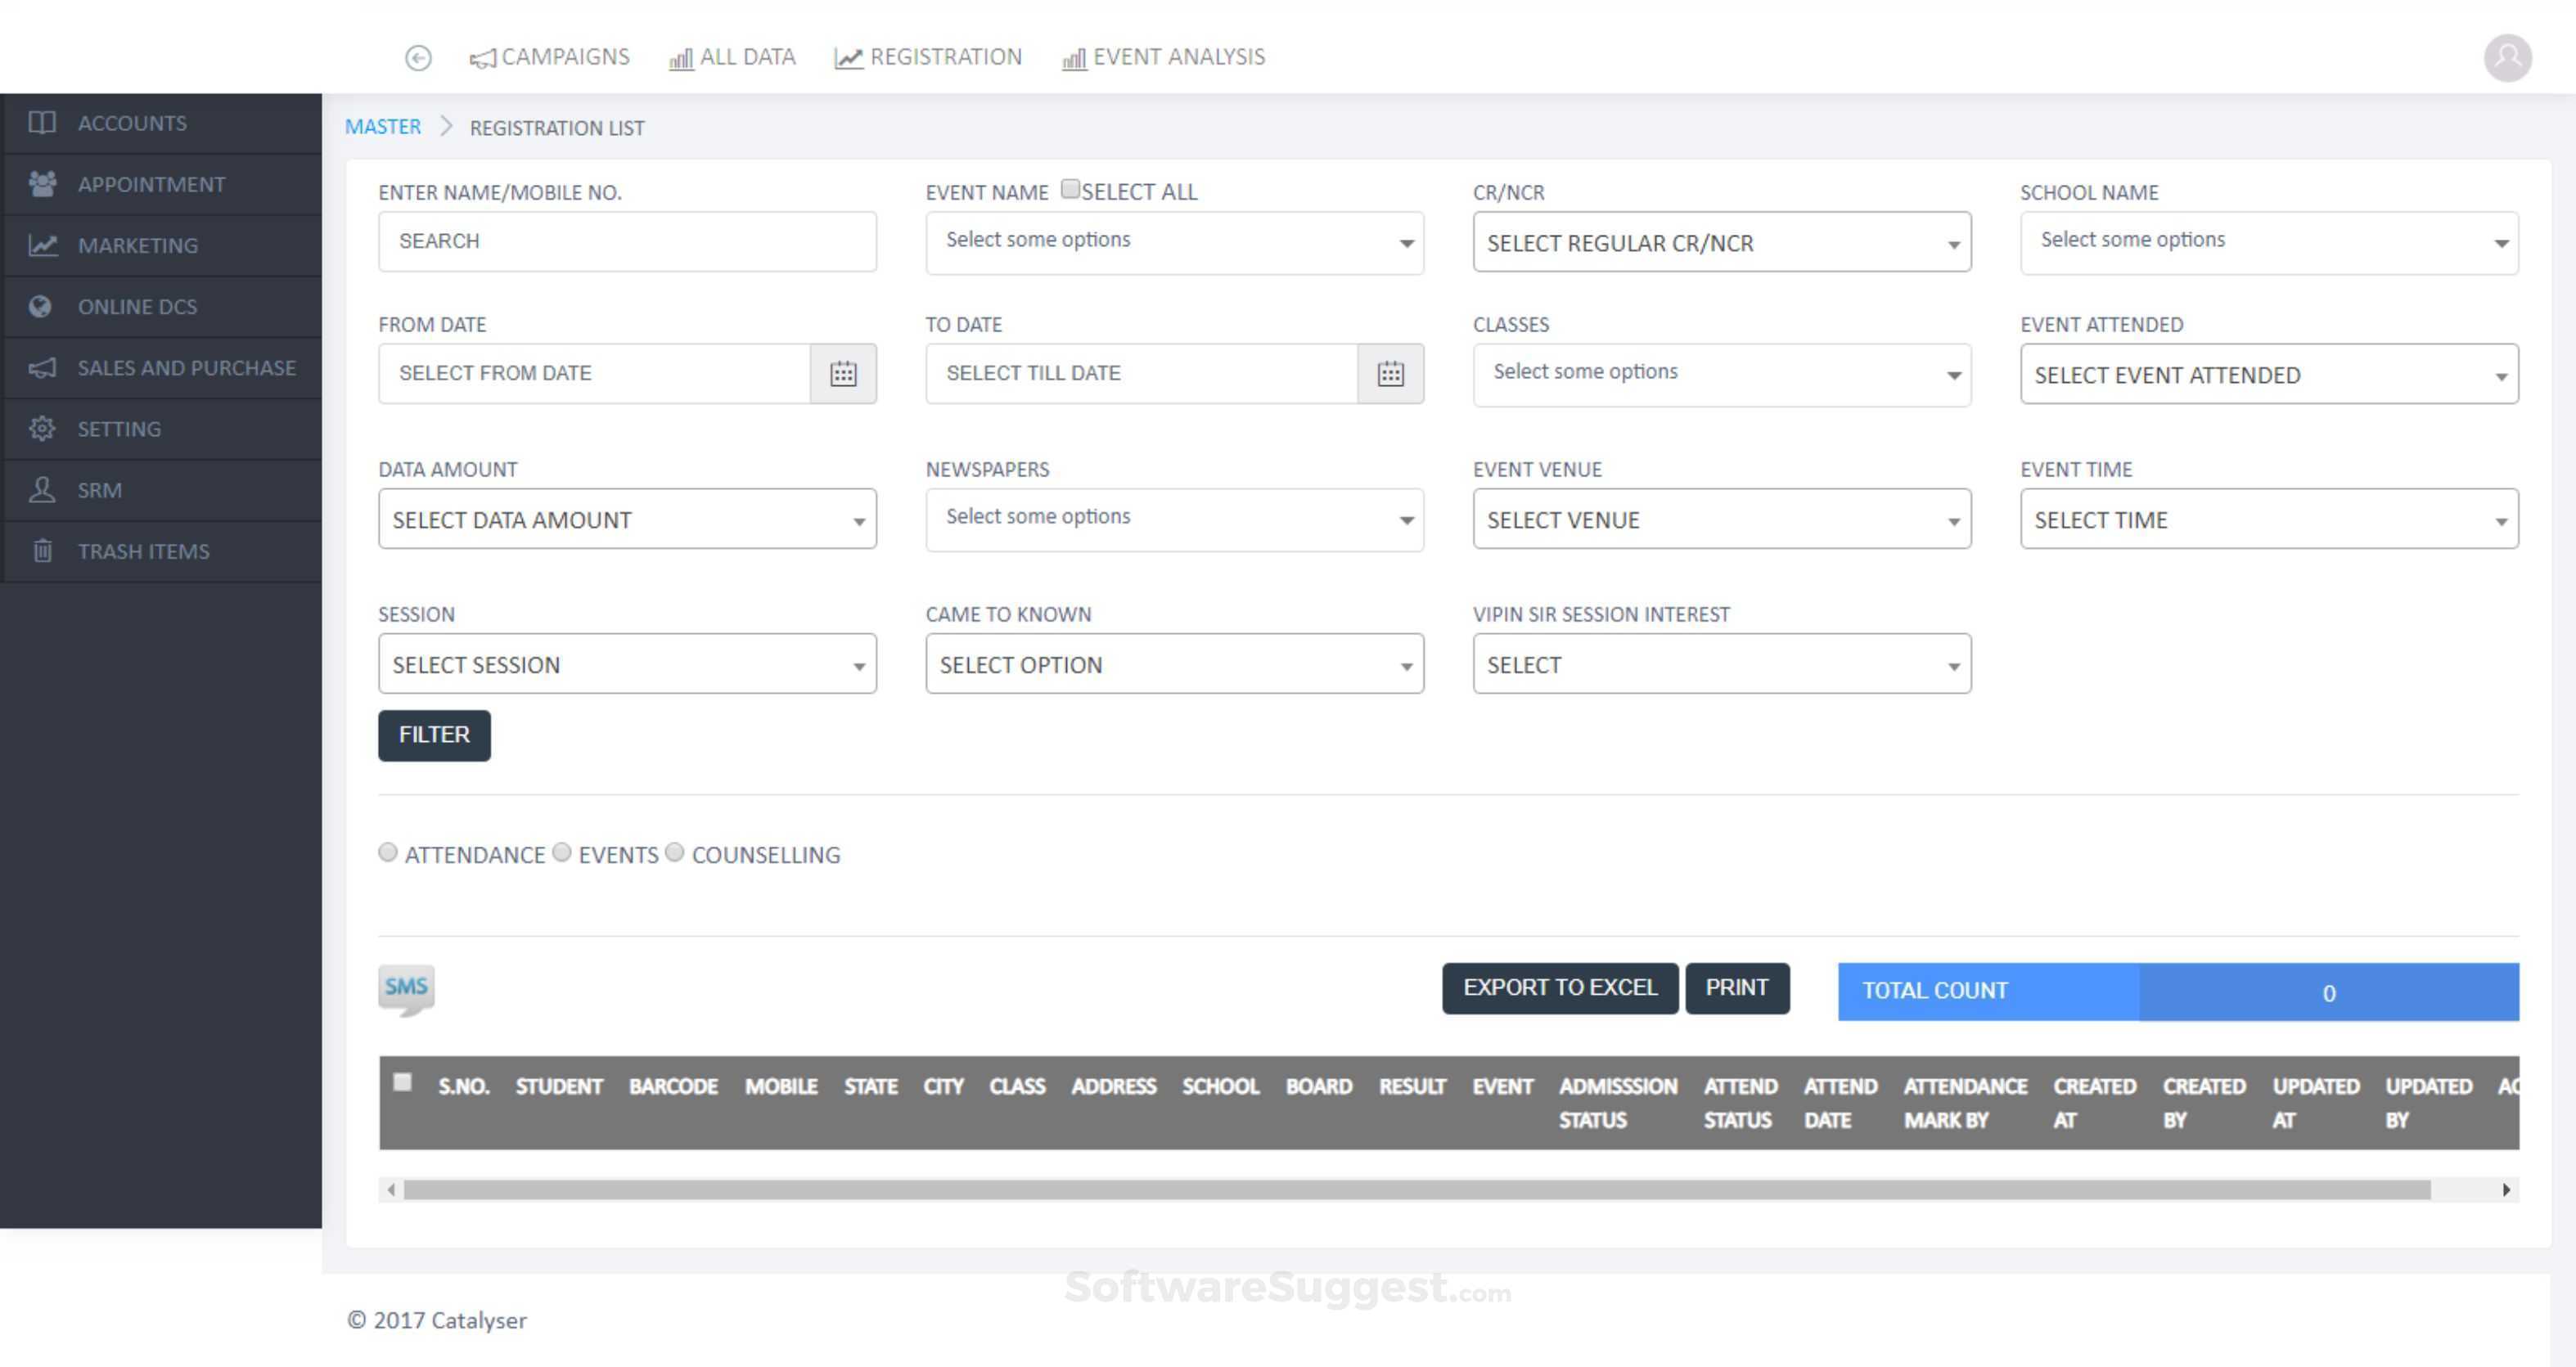Screen dimensions: 2576x1367
Task: Open the Select Venue dropdown
Action: (1721, 519)
